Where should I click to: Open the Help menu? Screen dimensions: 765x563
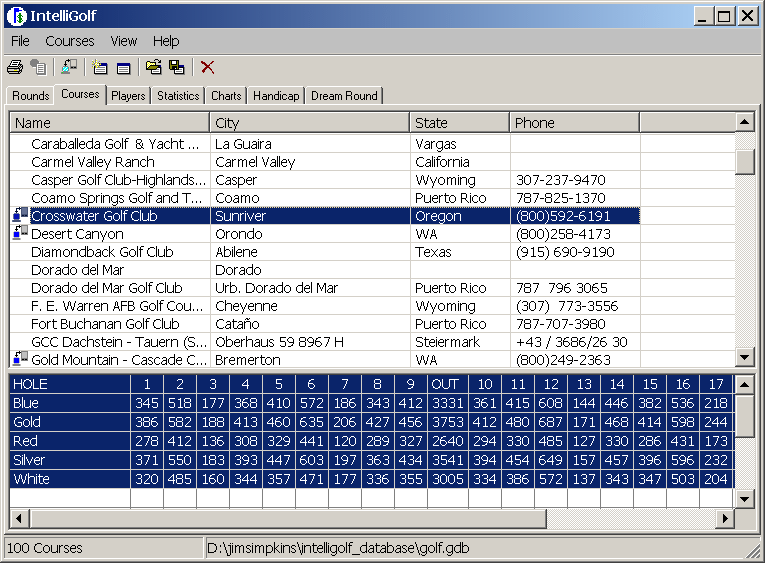[x=166, y=41]
